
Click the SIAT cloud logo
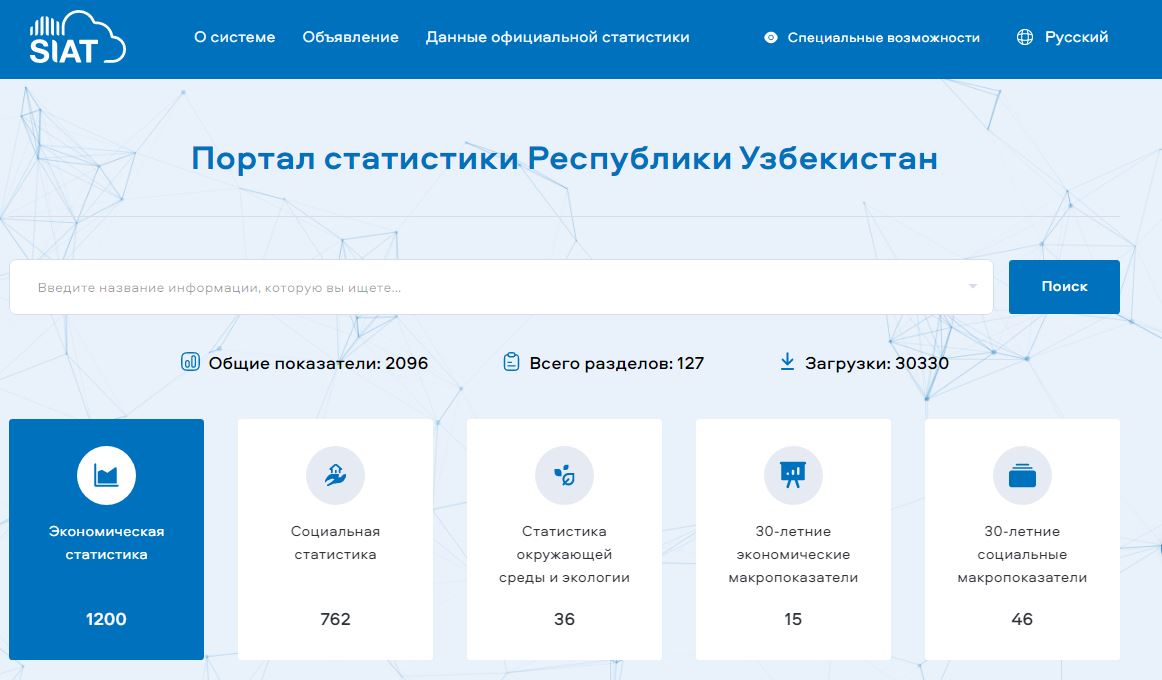(77, 38)
